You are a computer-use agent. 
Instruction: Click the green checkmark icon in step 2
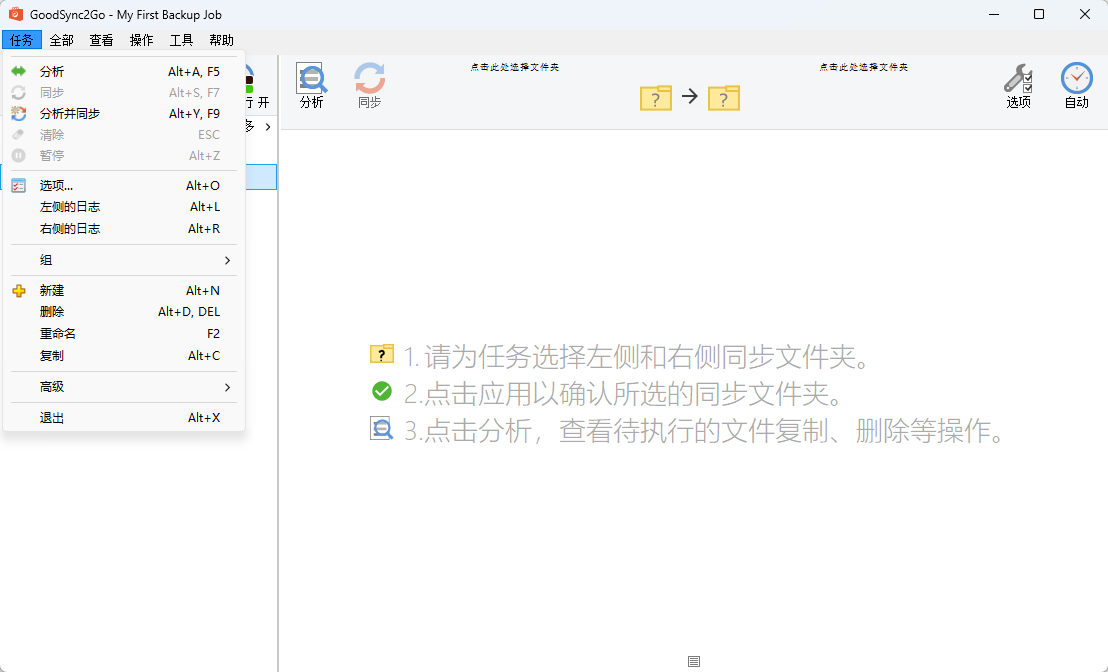tap(382, 391)
